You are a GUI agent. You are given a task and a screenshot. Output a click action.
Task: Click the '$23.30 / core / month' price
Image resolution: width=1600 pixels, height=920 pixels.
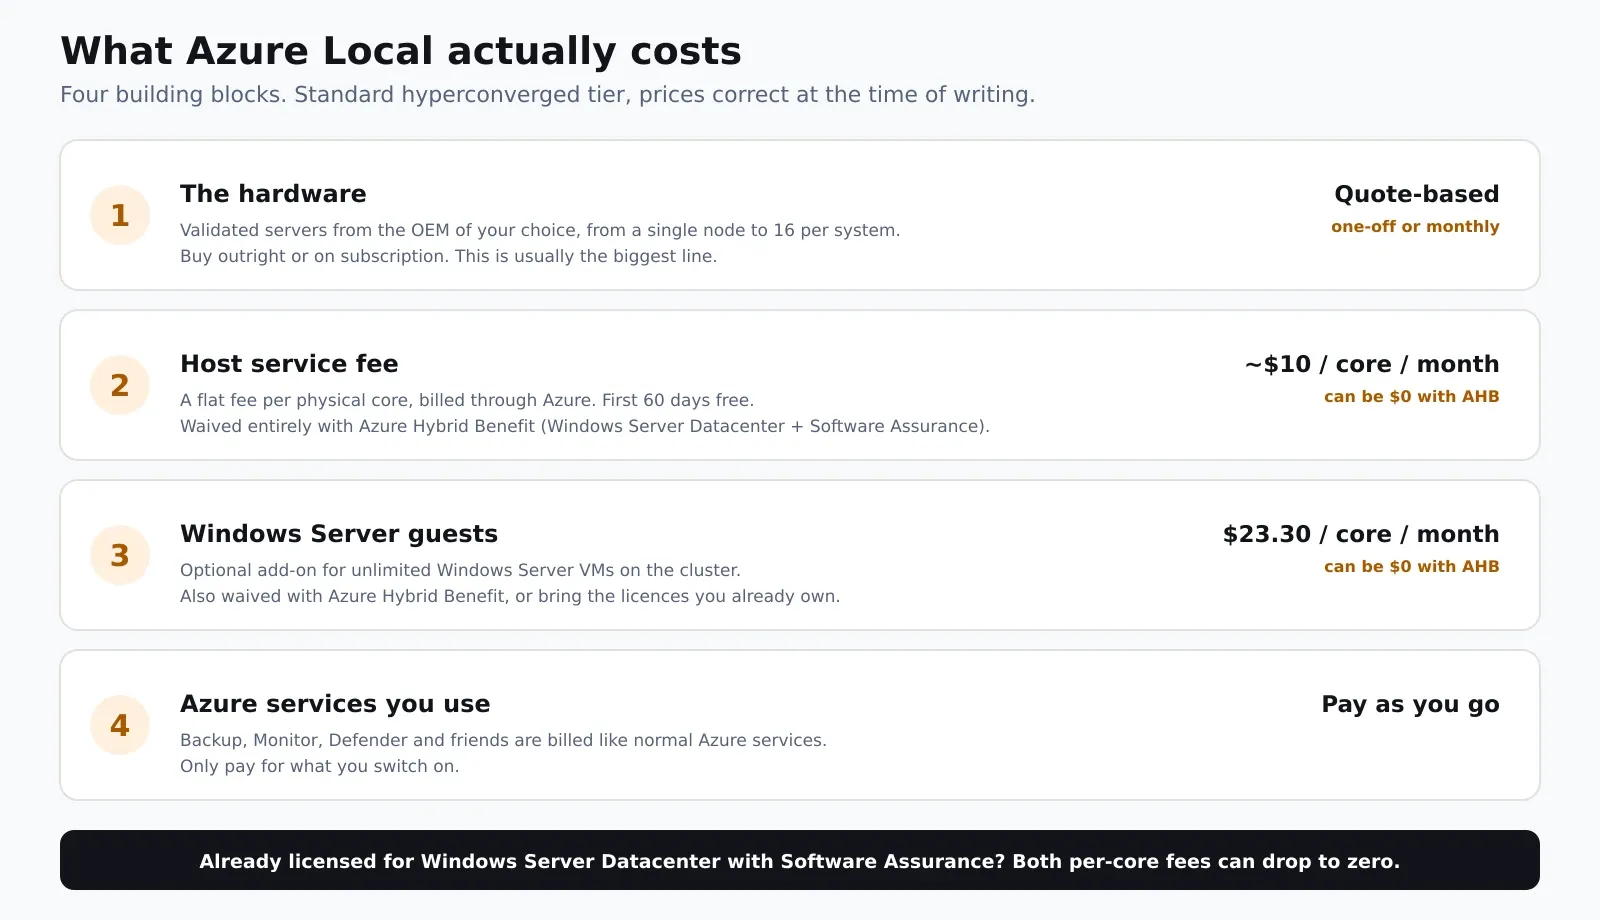tap(1361, 534)
